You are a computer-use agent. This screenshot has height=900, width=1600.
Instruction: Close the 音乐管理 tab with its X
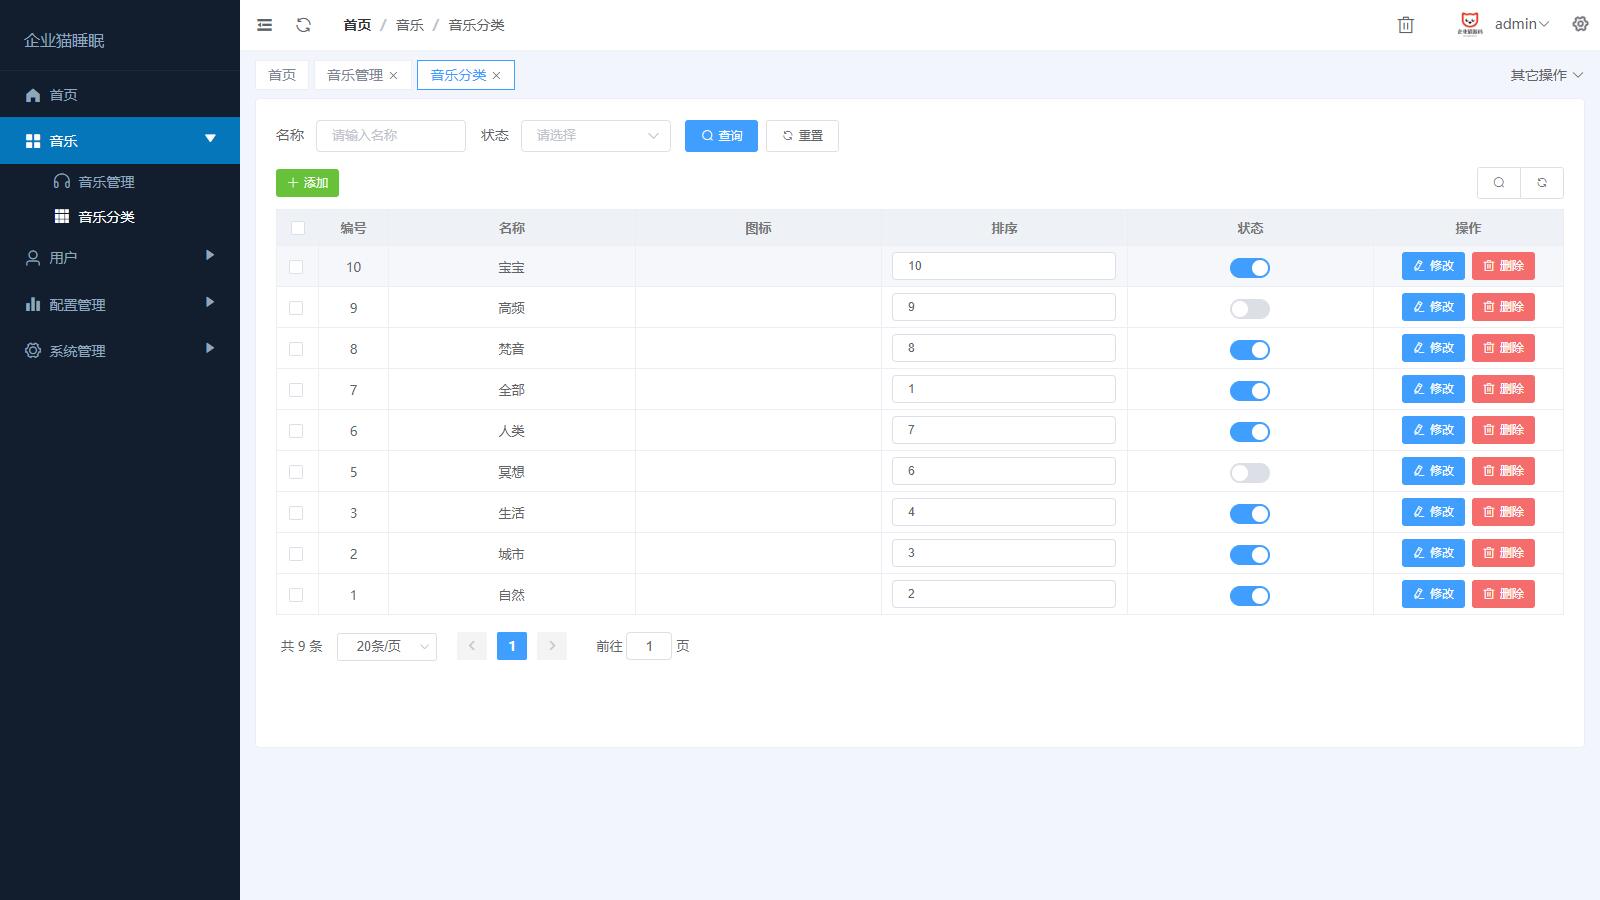pyautogui.click(x=394, y=76)
